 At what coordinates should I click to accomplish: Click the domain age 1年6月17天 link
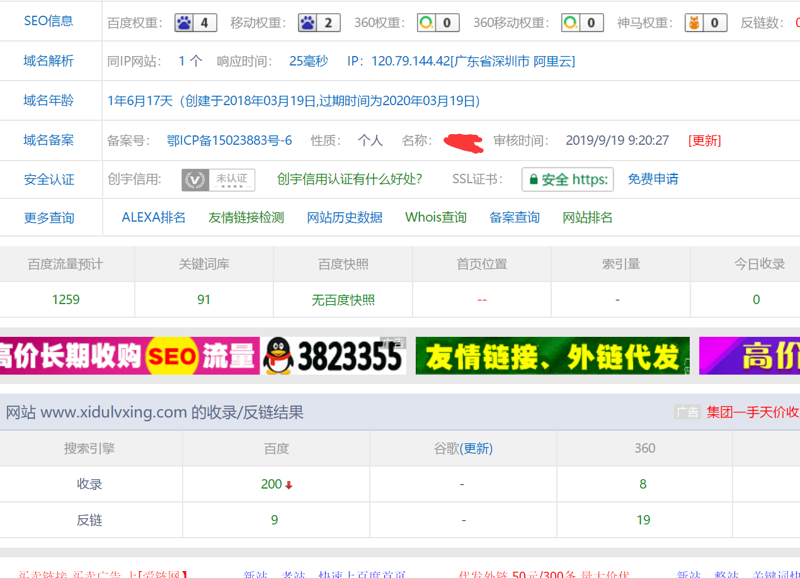click(293, 100)
